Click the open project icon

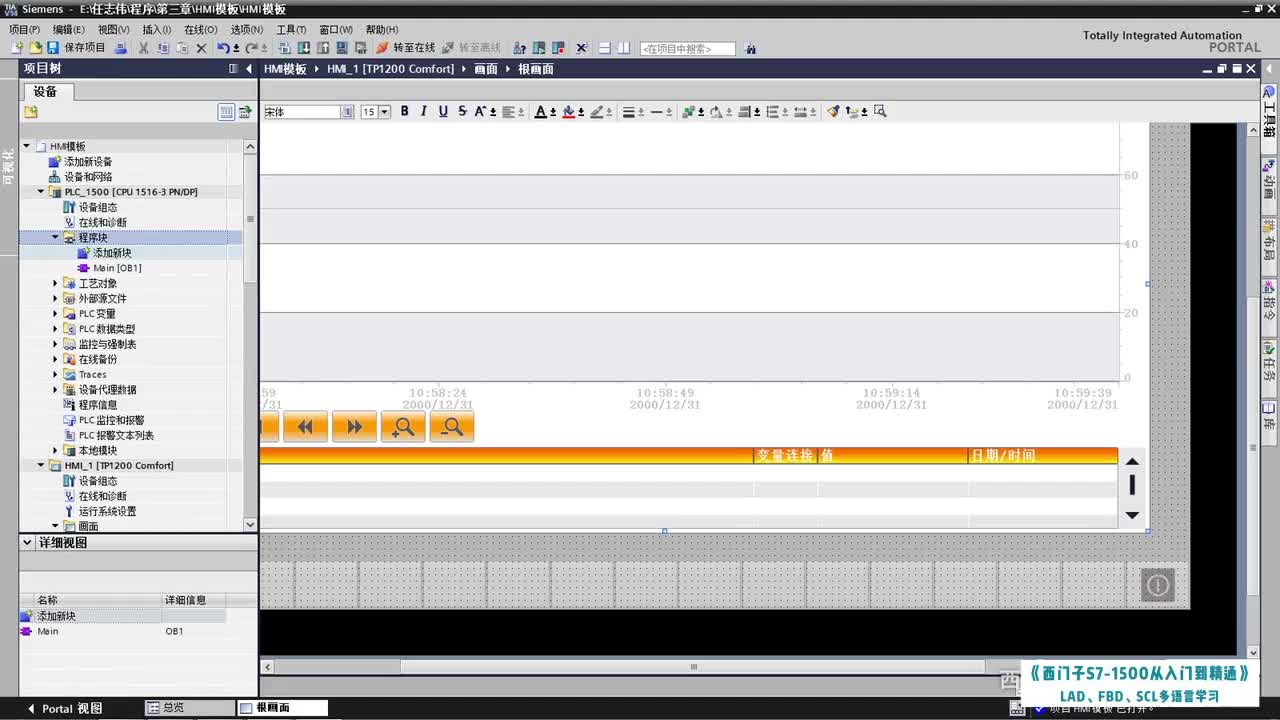tap(35, 47)
